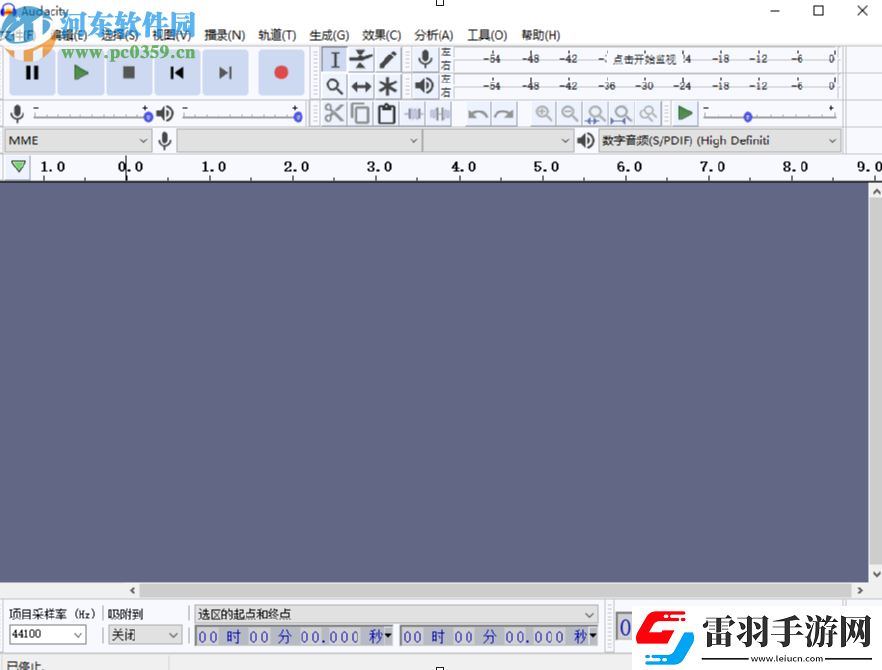This screenshot has width=882, height=670.
Task: Open the 轨道(T) menu
Action: [x=277, y=35]
